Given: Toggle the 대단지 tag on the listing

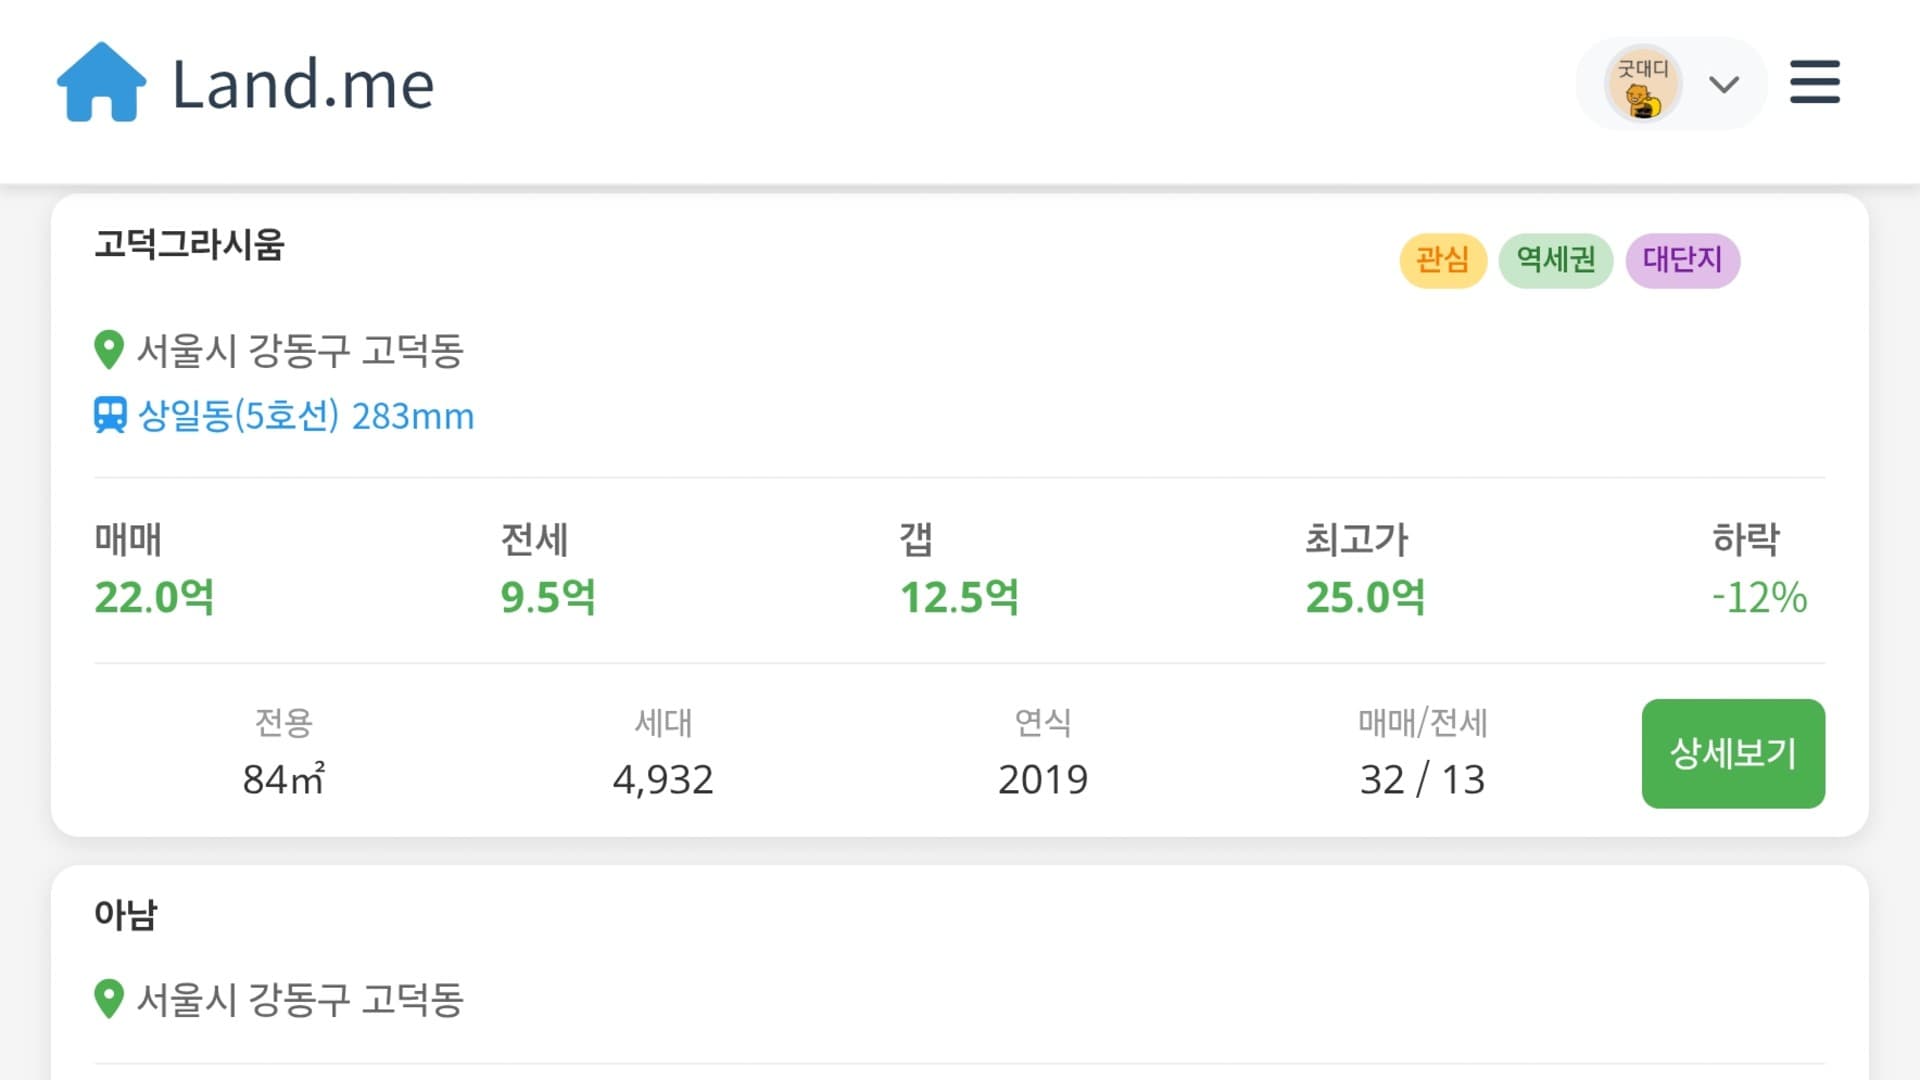Looking at the screenshot, I should coord(1682,260).
